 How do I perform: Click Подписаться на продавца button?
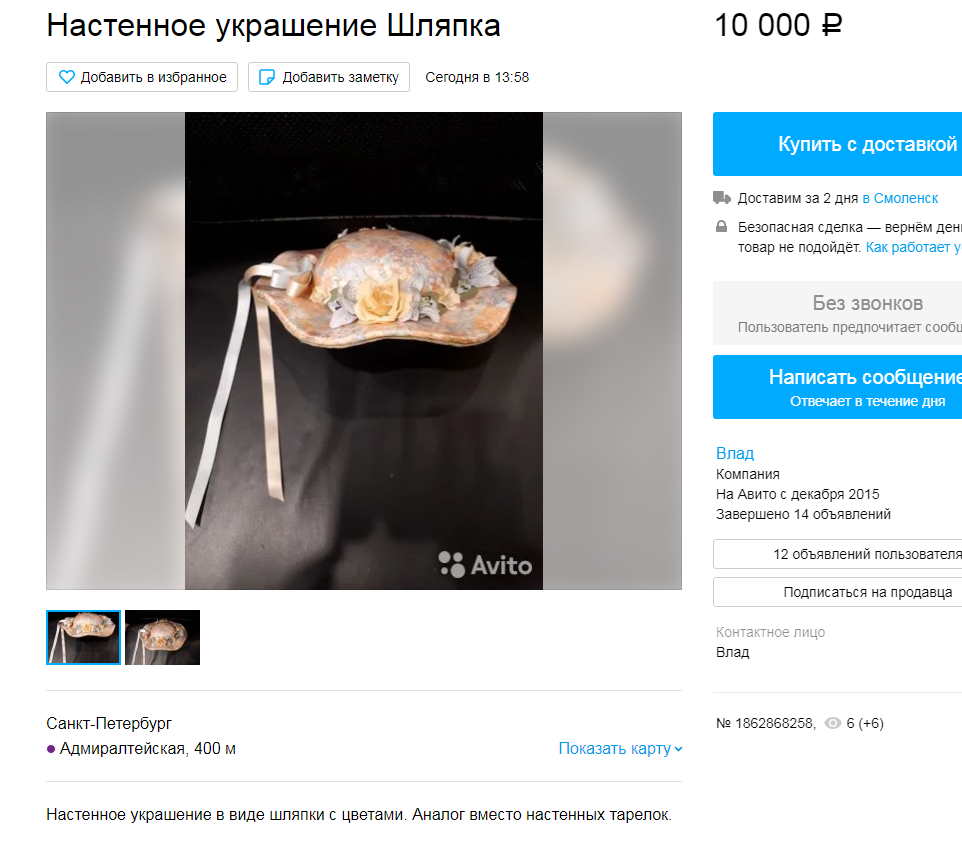837,592
